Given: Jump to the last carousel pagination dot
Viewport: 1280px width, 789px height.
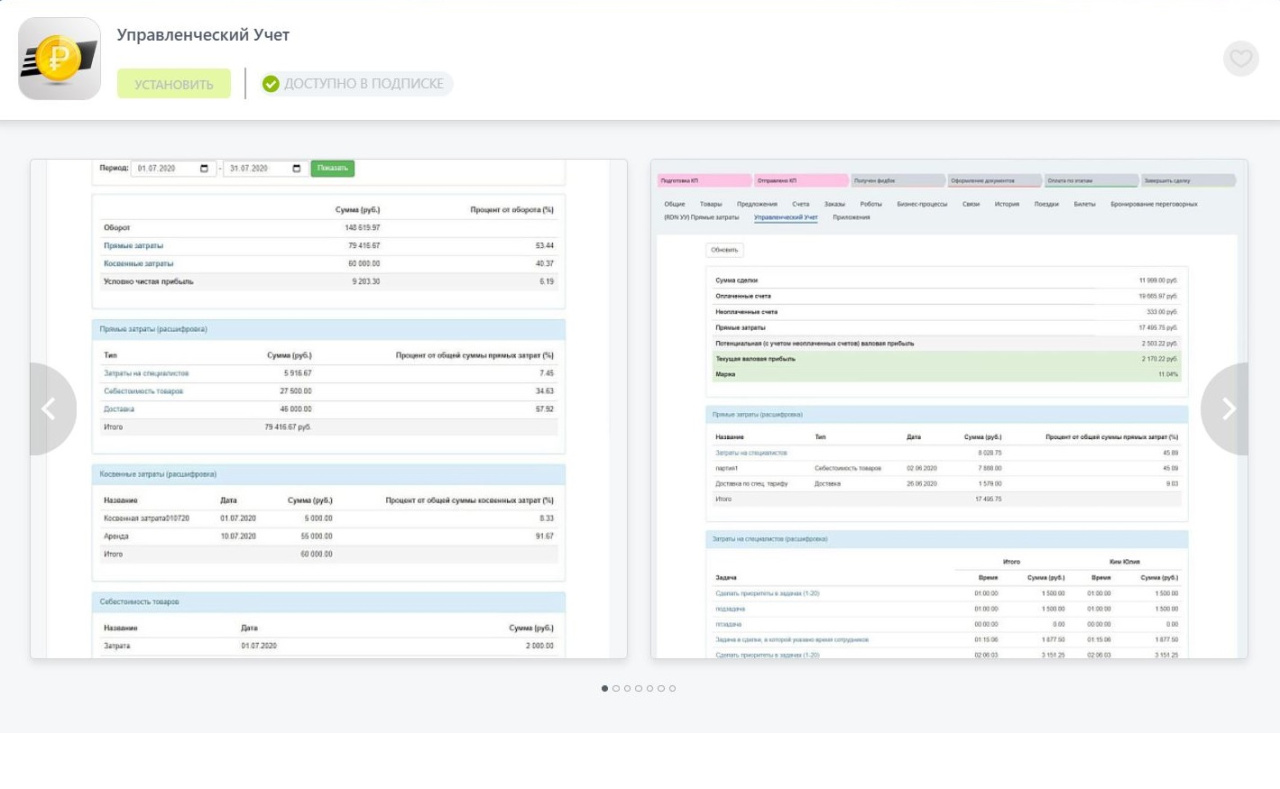Looking at the screenshot, I should (x=672, y=688).
